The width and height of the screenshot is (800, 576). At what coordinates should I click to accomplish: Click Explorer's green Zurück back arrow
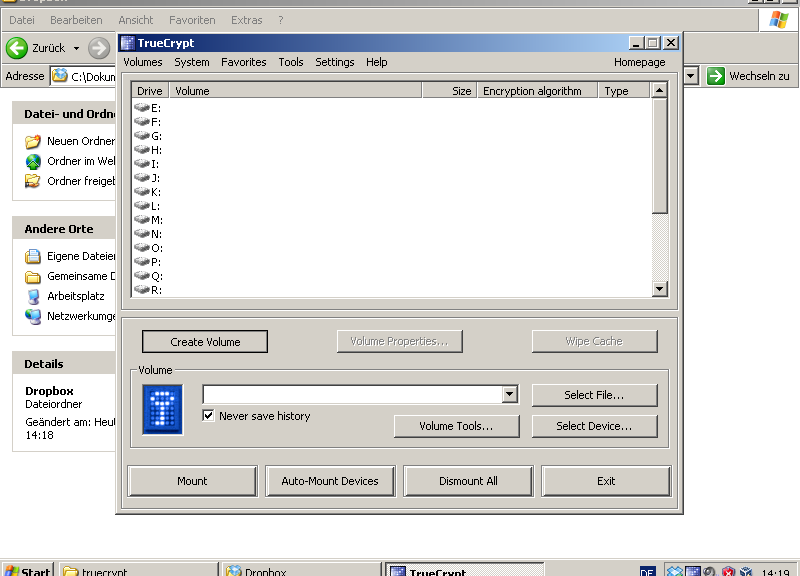tap(17, 48)
